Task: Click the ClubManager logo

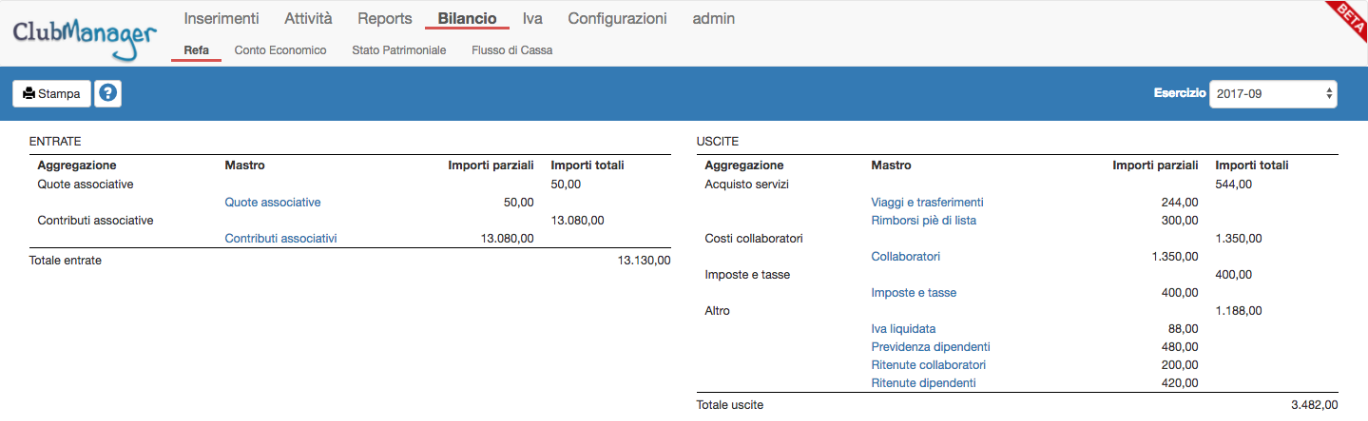Action: click(85, 35)
